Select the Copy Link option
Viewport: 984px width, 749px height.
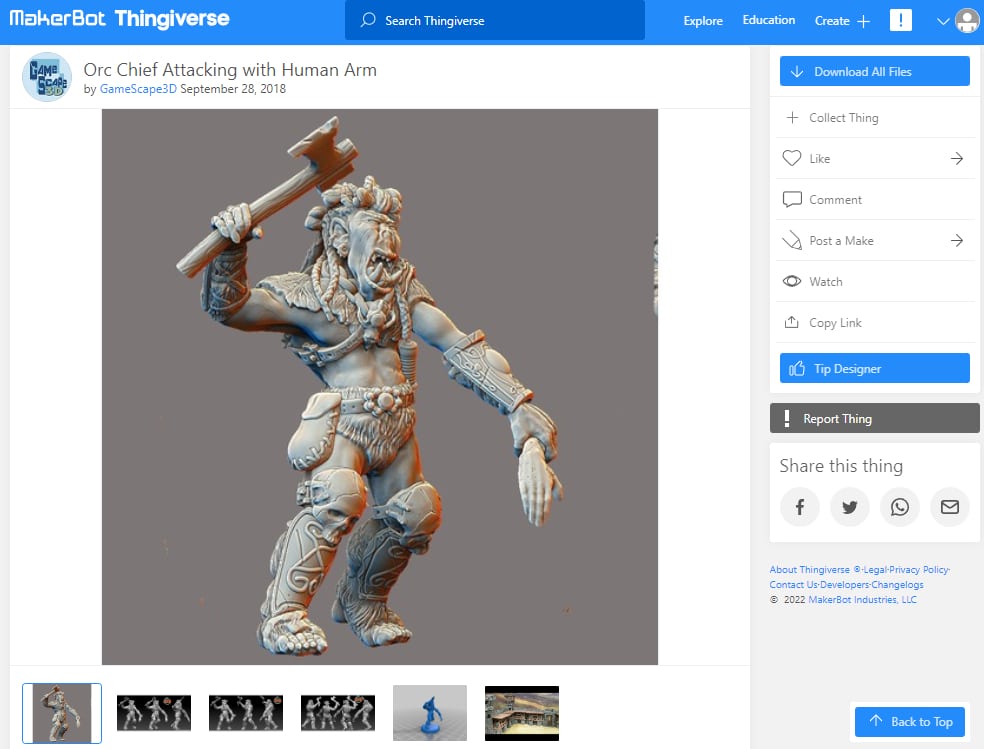pyautogui.click(x=874, y=322)
